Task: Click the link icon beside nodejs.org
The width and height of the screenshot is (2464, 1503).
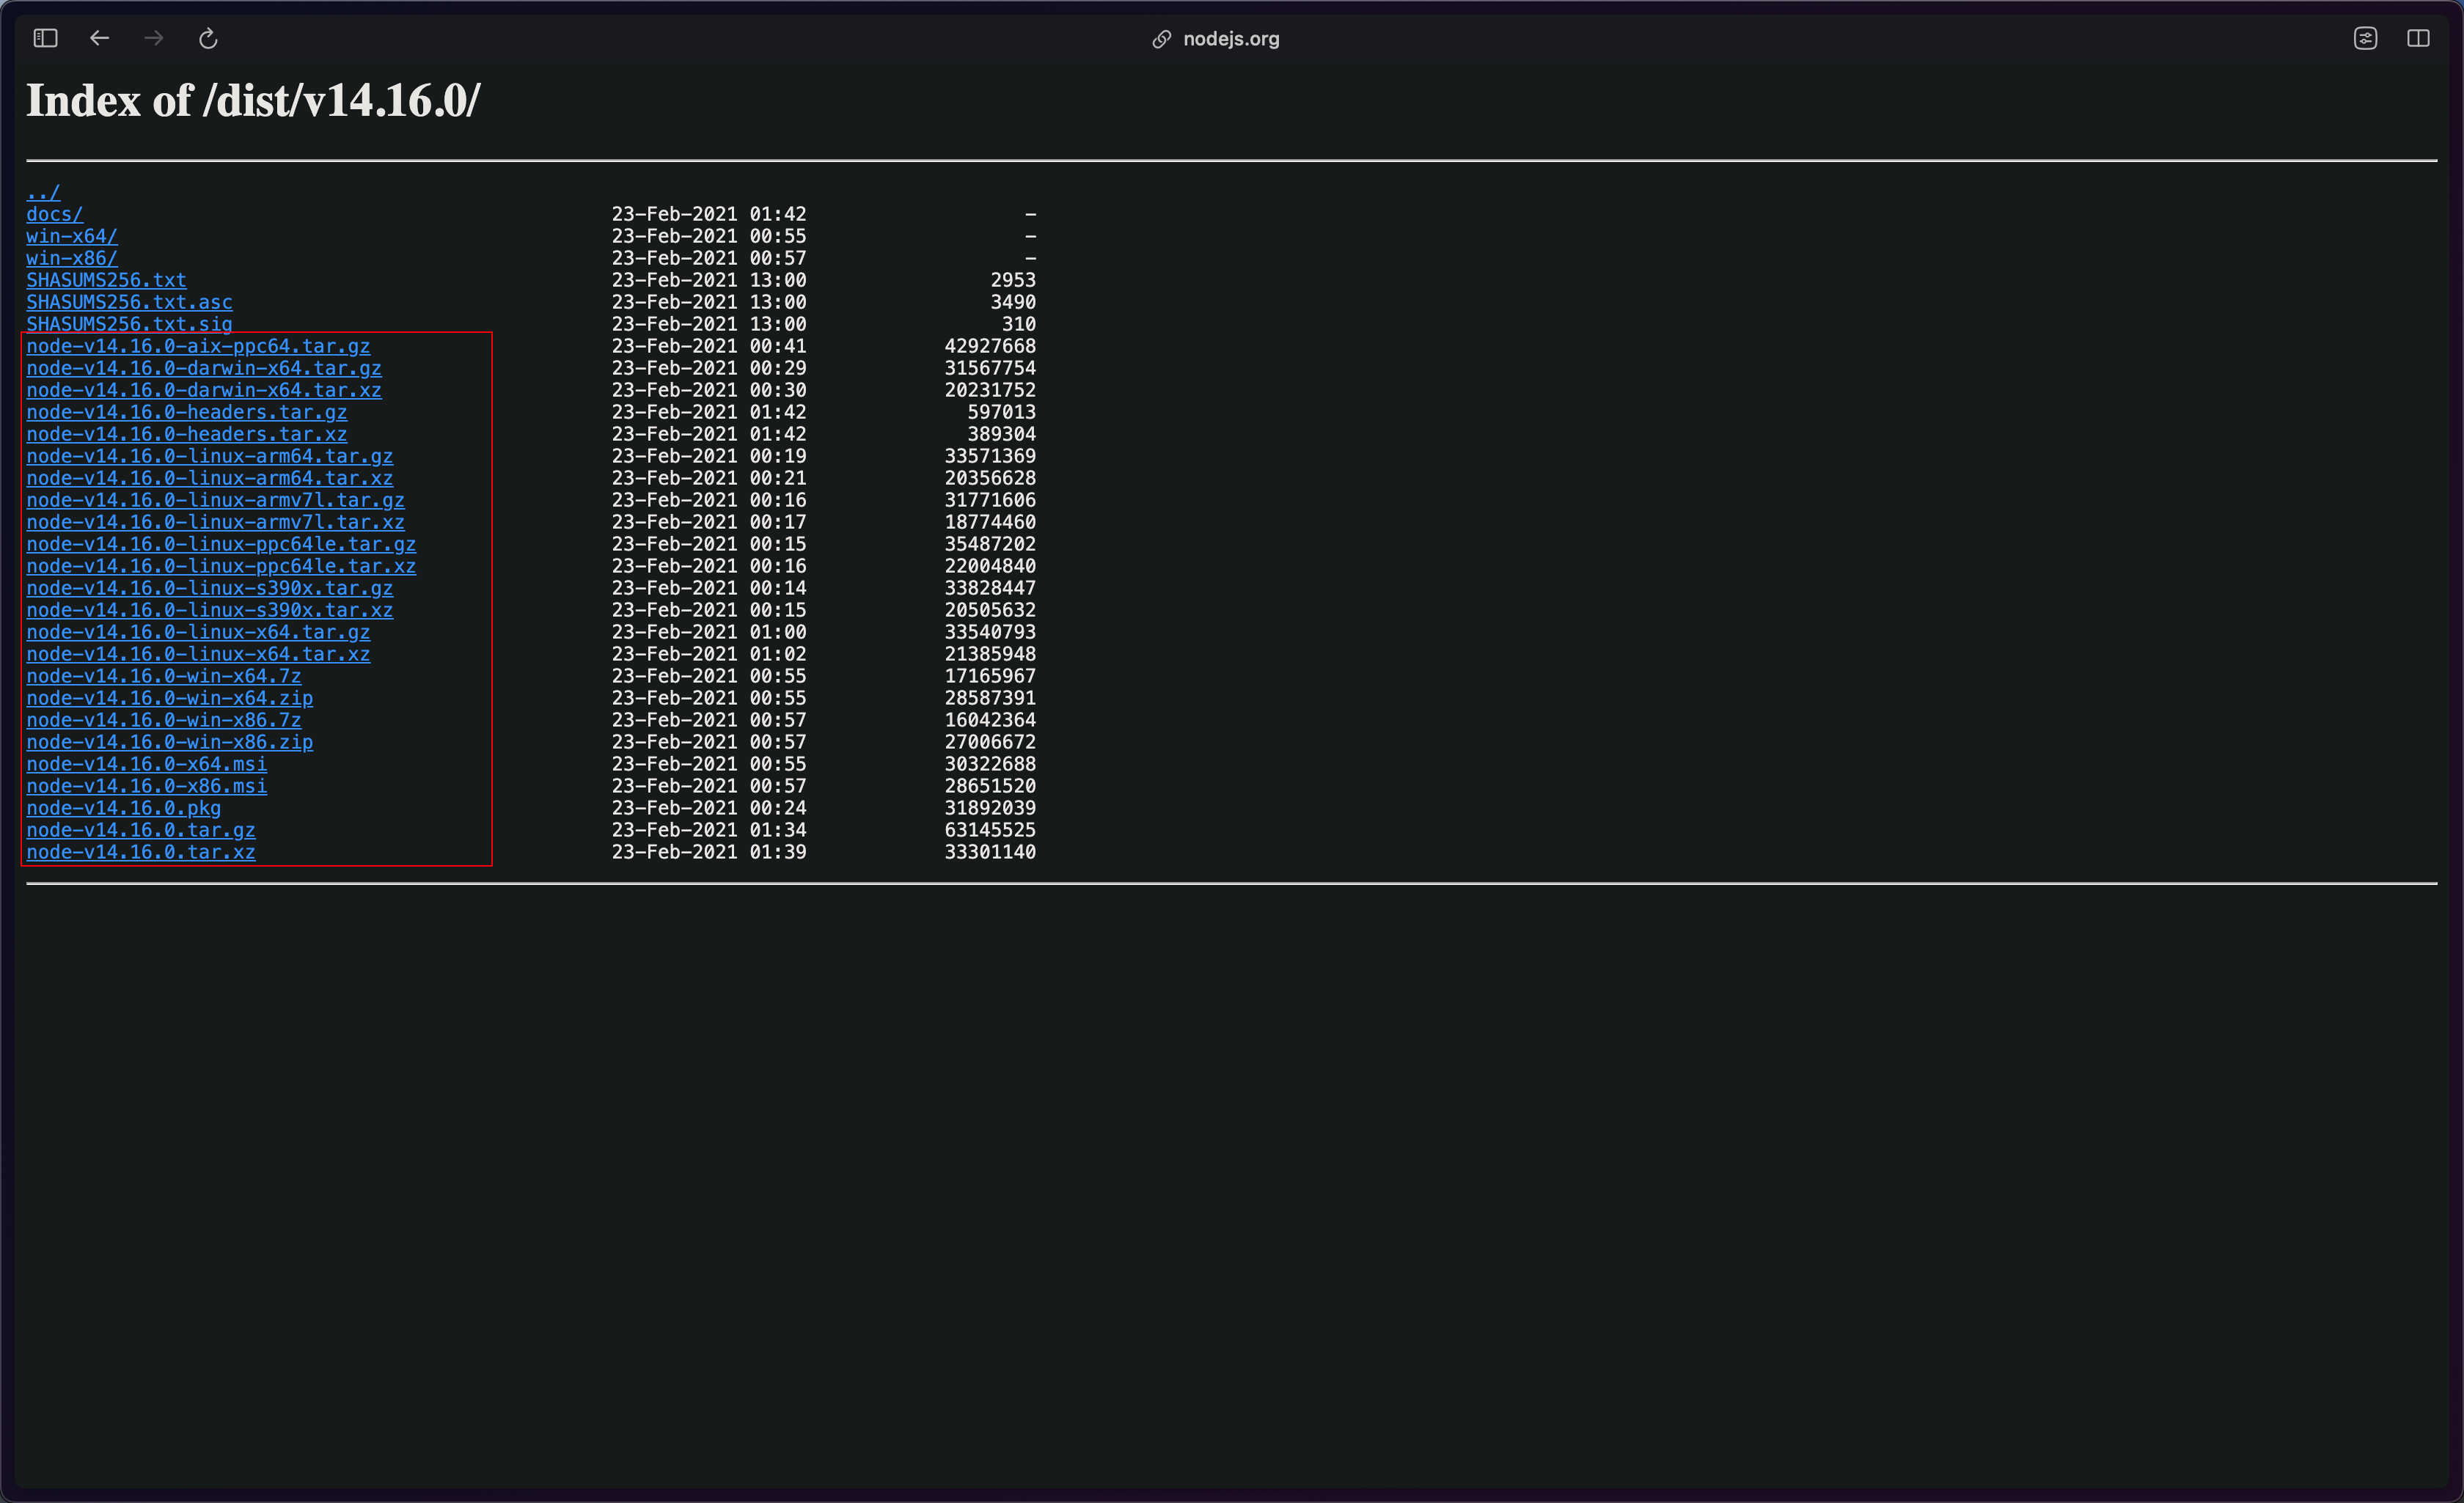Action: [1161, 39]
